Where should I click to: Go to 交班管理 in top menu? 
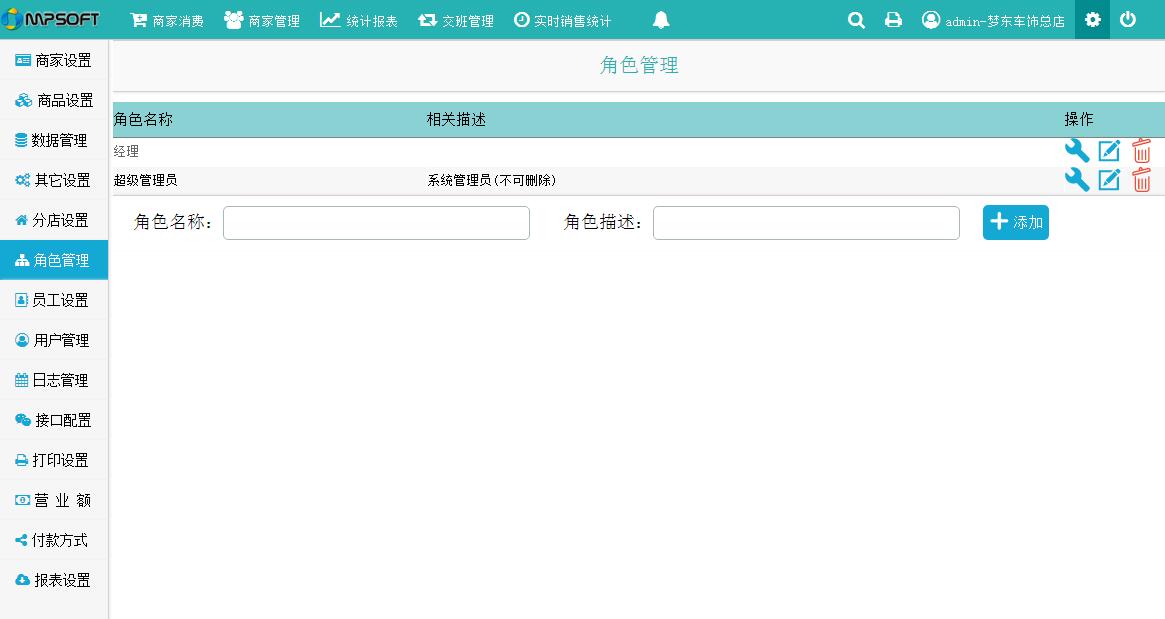coord(456,20)
